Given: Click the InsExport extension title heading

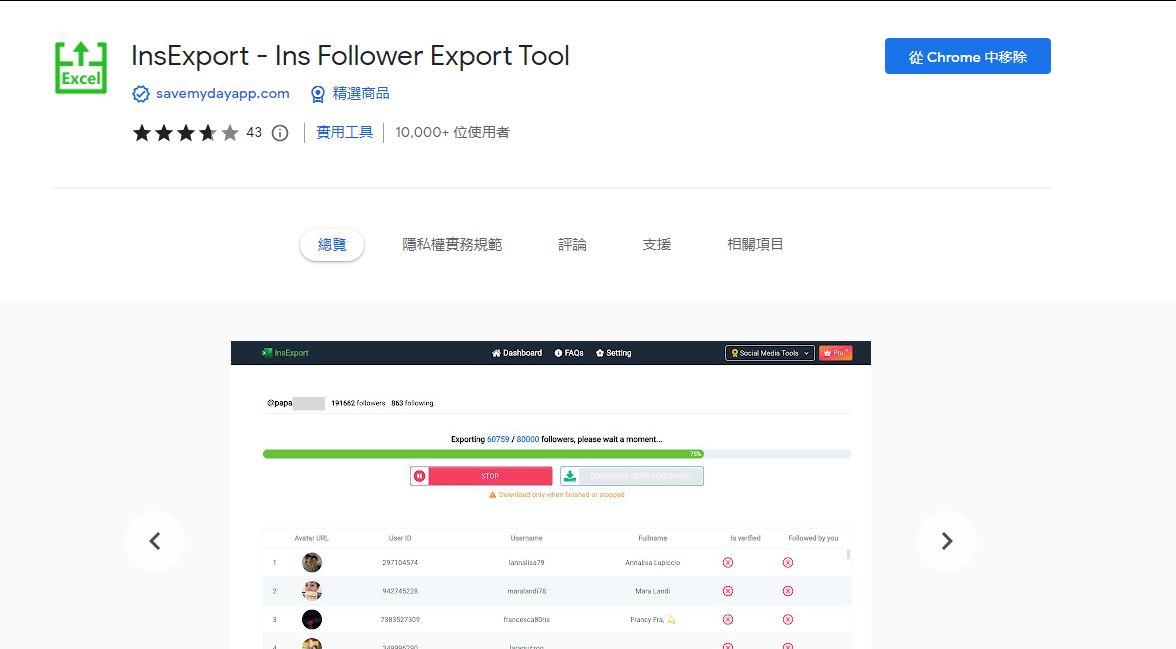Looking at the screenshot, I should [x=350, y=56].
